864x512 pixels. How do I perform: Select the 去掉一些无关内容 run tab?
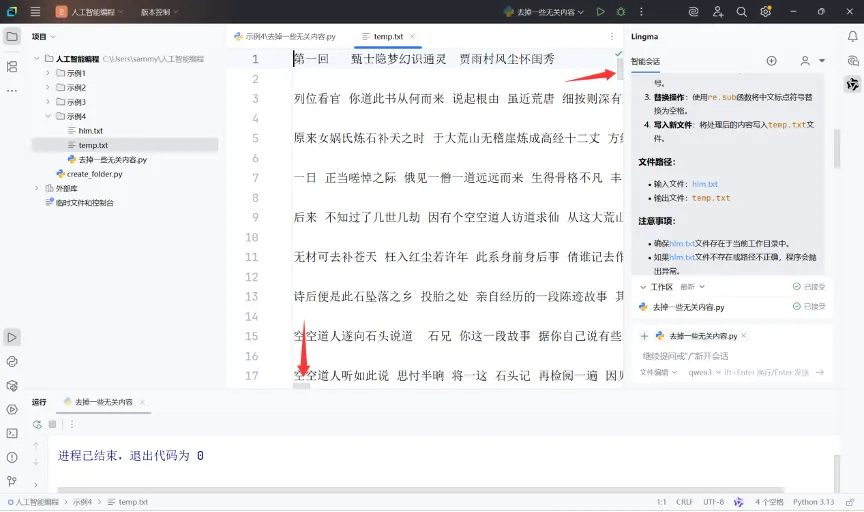104,402
